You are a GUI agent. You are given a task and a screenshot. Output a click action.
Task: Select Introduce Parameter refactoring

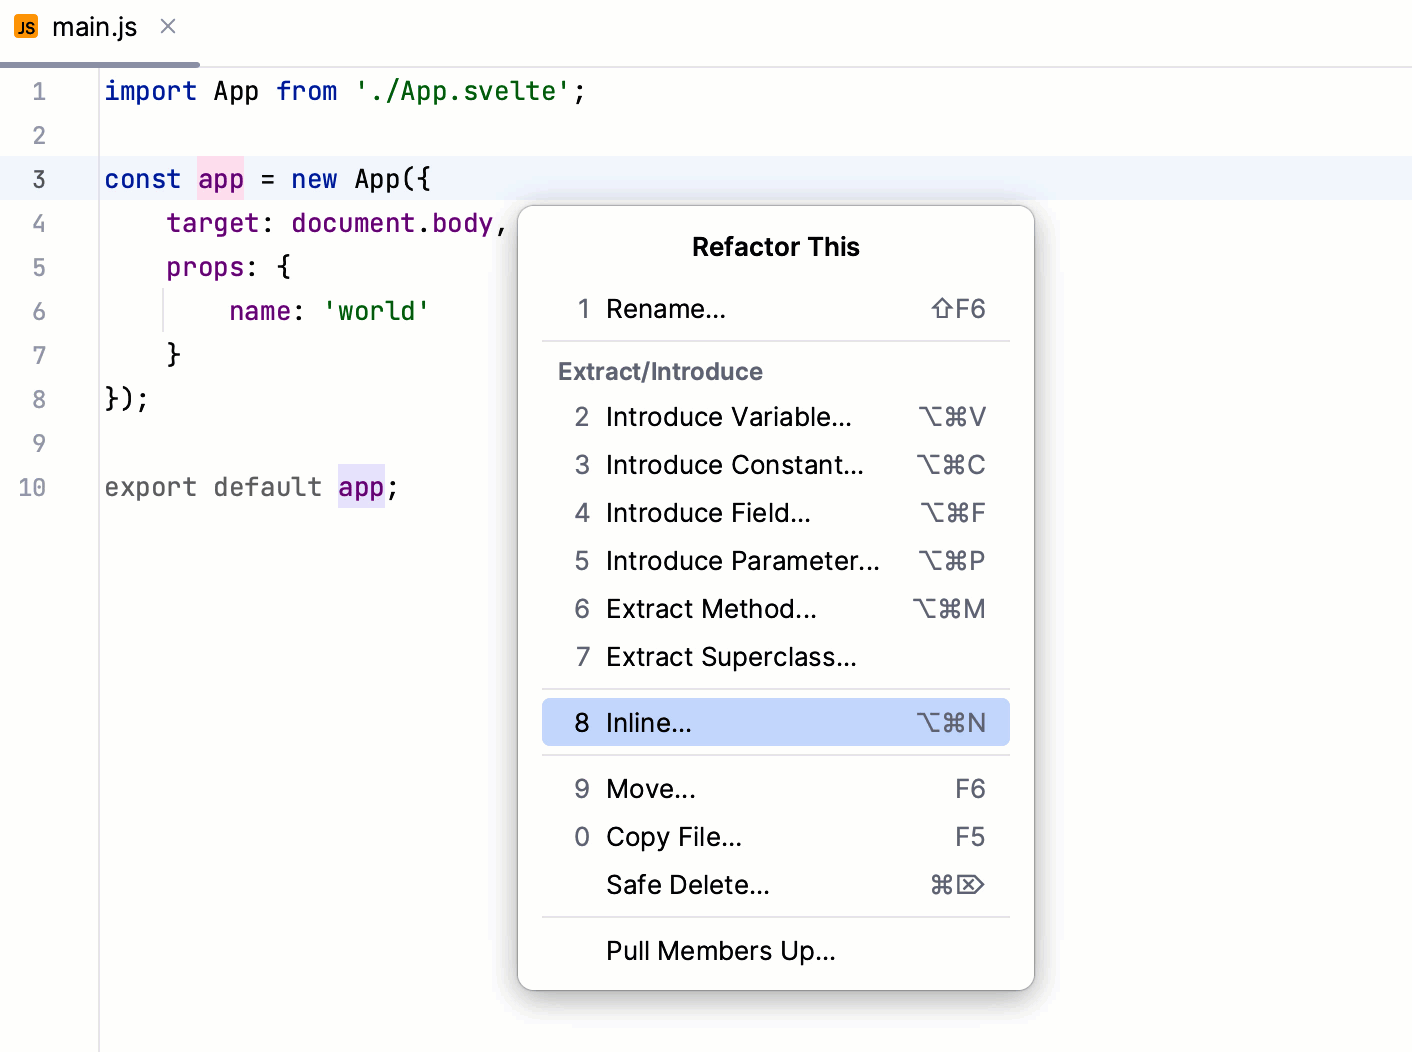coord(741,561)
